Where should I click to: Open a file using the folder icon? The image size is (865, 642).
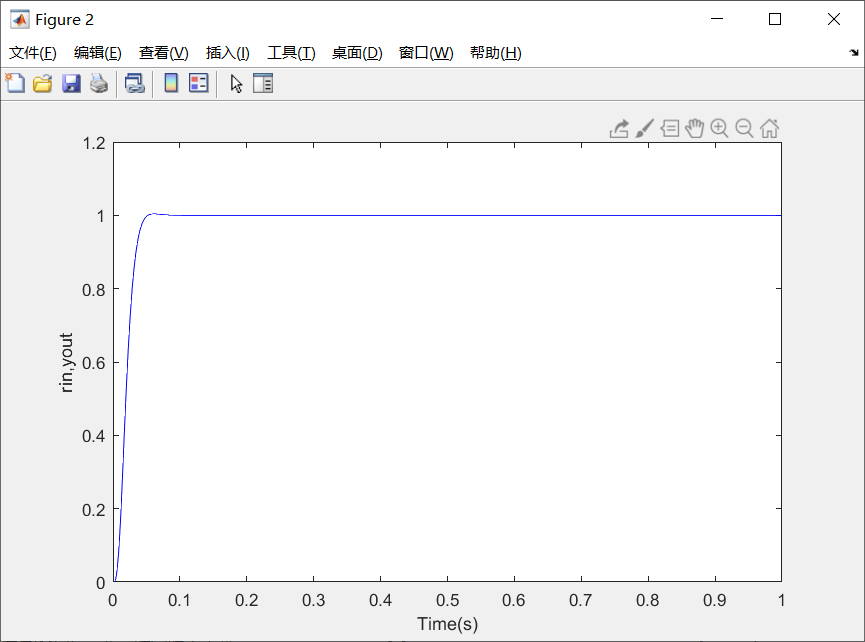coord(42,83)
